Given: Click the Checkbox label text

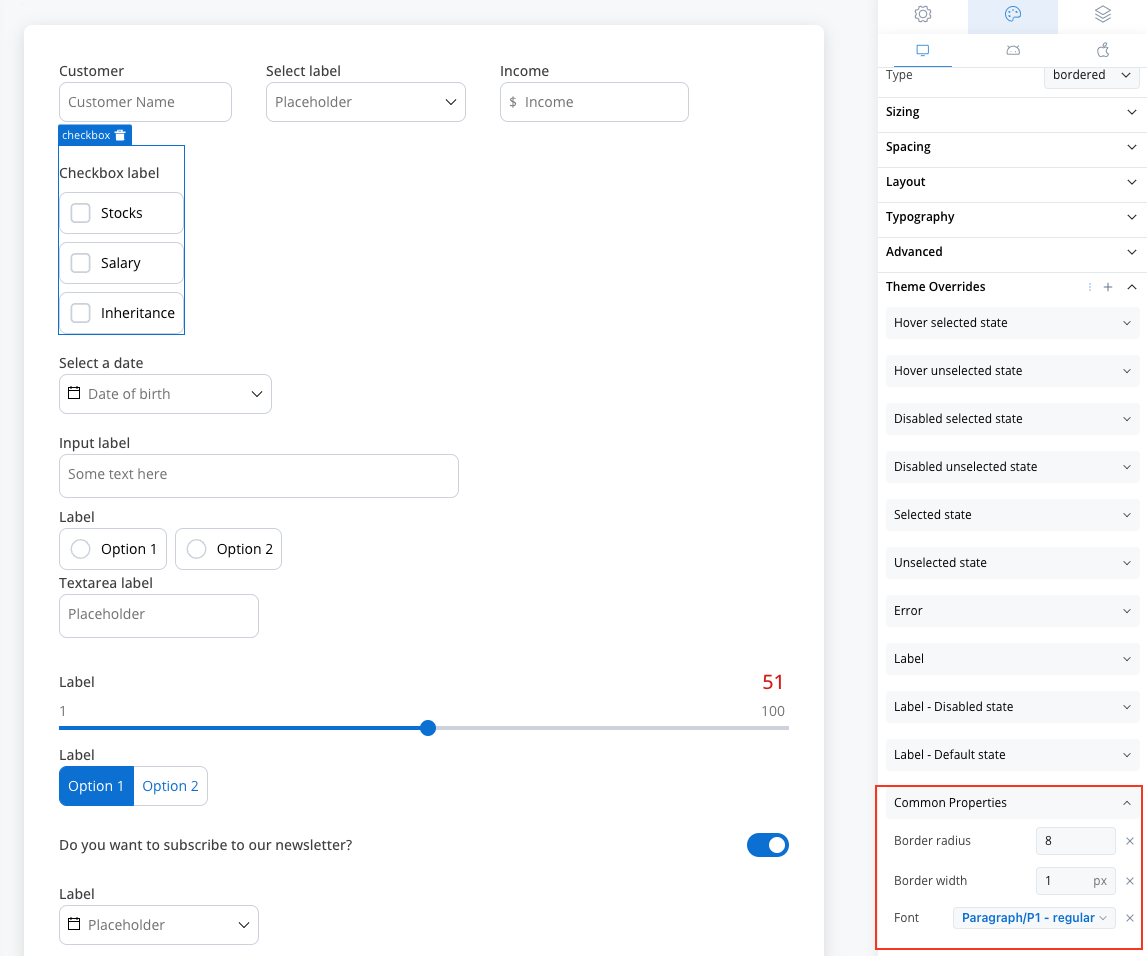Looking at the screenshot, I should click(x=109, y=173).
